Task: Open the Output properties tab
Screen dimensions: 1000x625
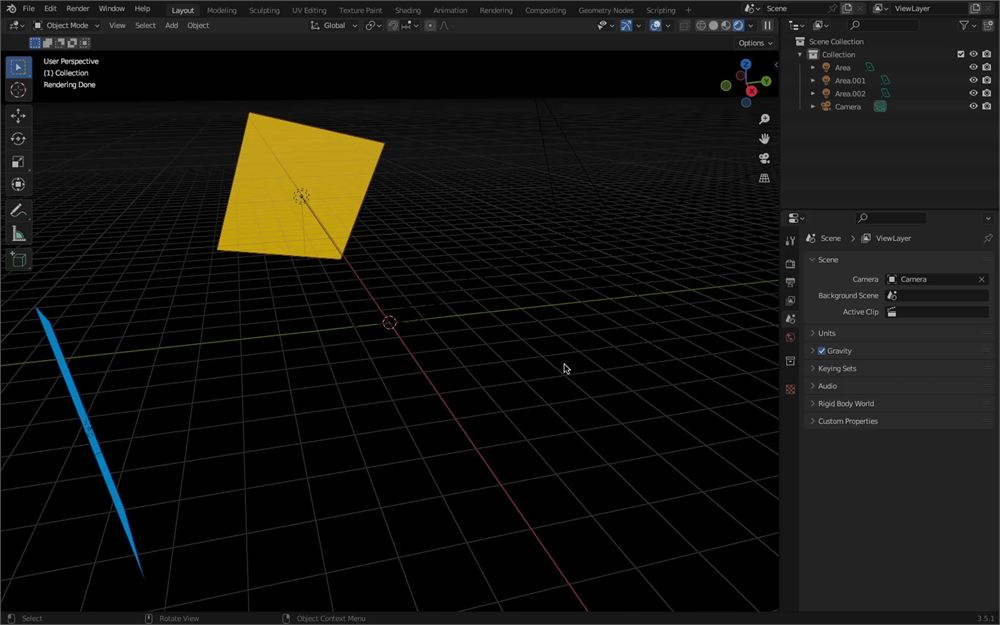Action: click(790, 282)
